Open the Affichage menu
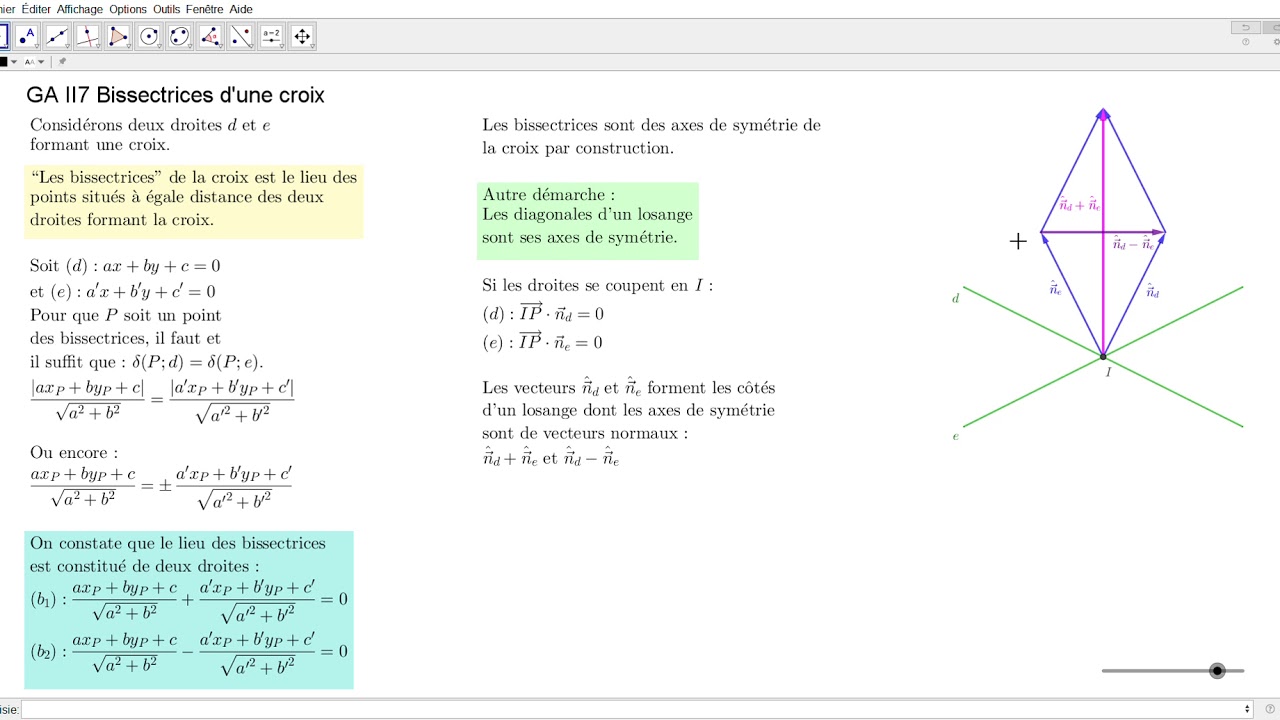 pos(80,9)
